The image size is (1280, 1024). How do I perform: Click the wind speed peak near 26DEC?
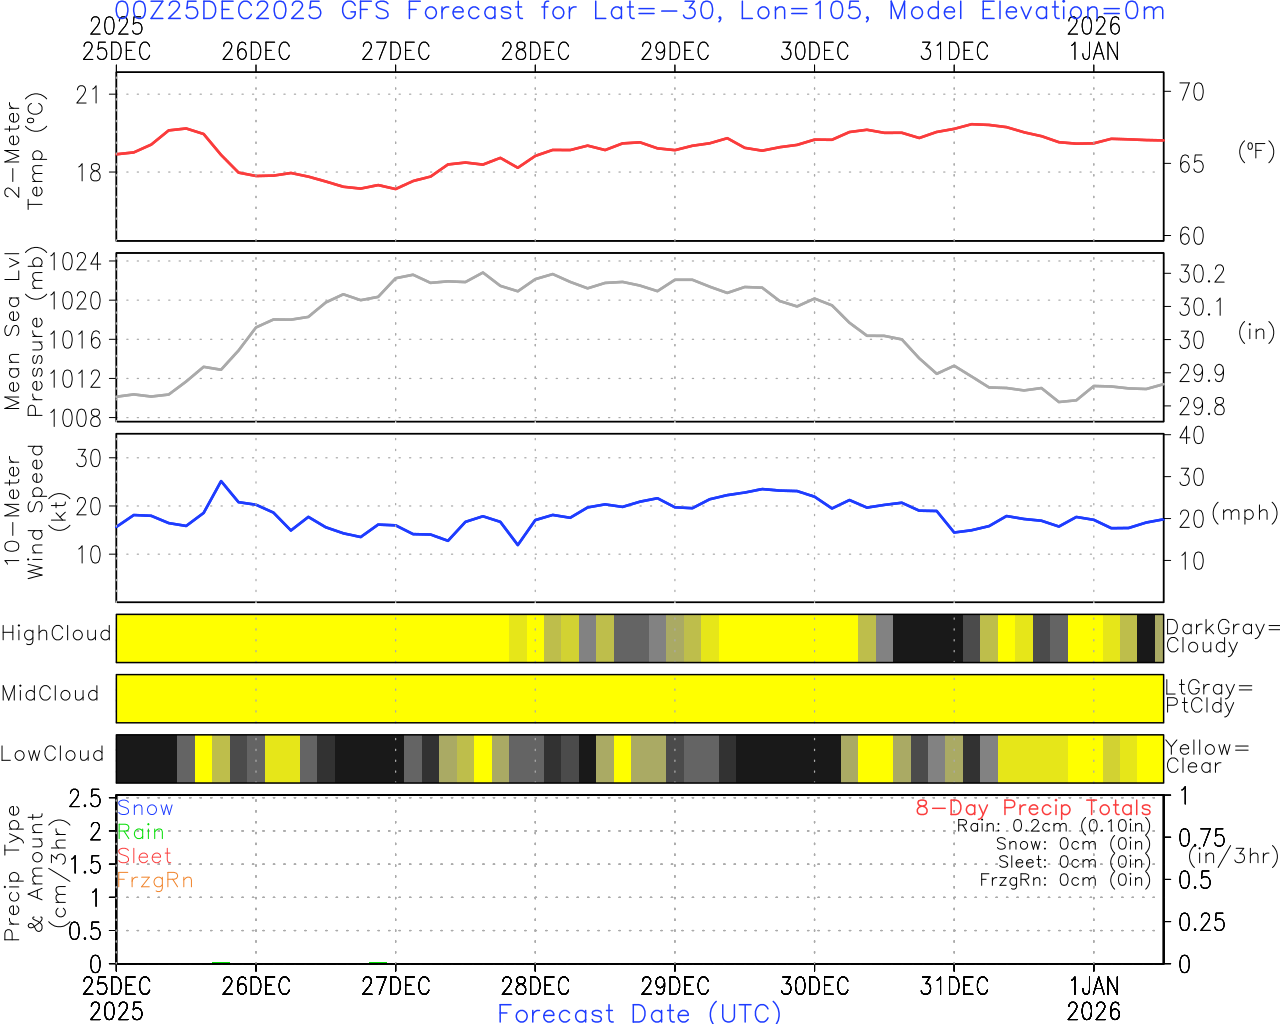221,482
